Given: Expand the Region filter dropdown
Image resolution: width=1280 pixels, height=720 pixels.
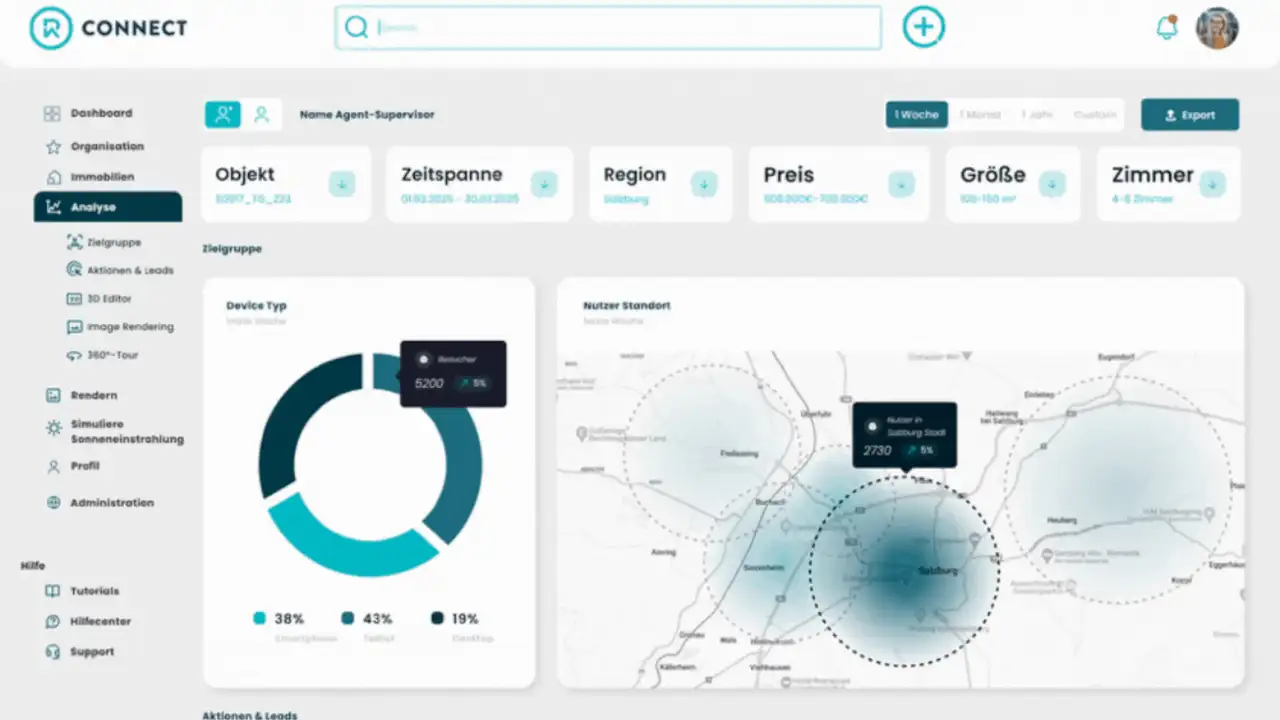Looking at the screenshot, I should [x=704, y=184].
